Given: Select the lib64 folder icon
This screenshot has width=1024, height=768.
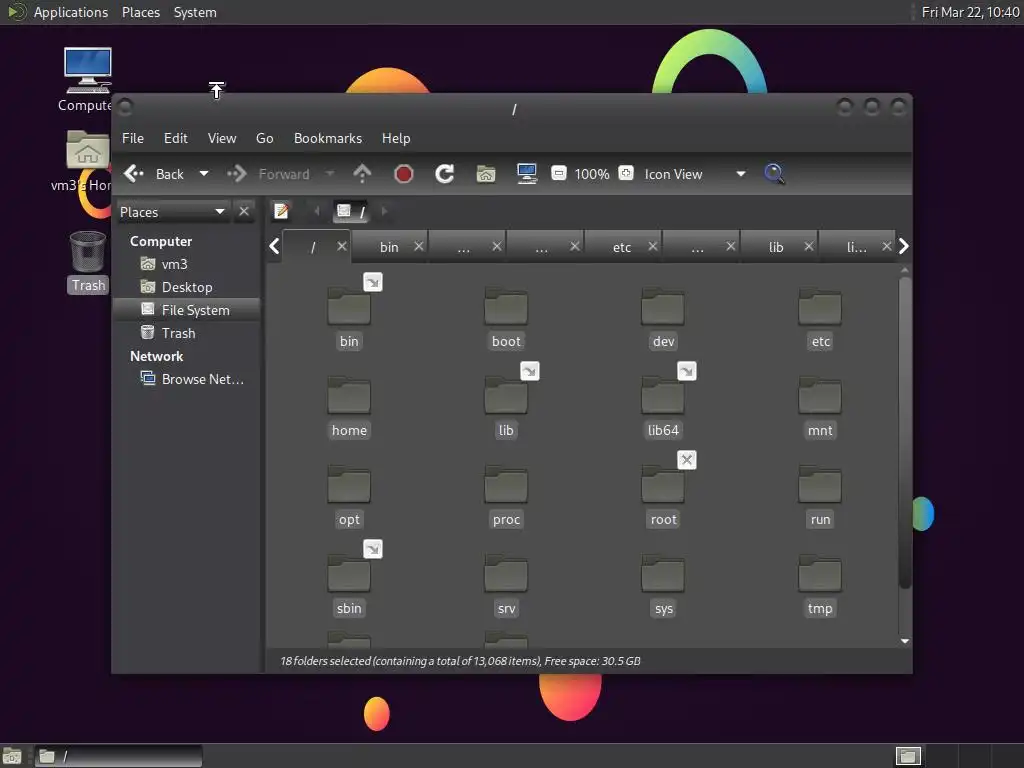Looking at the screenshot, I should pyautogui.click(x=663, y=395).
